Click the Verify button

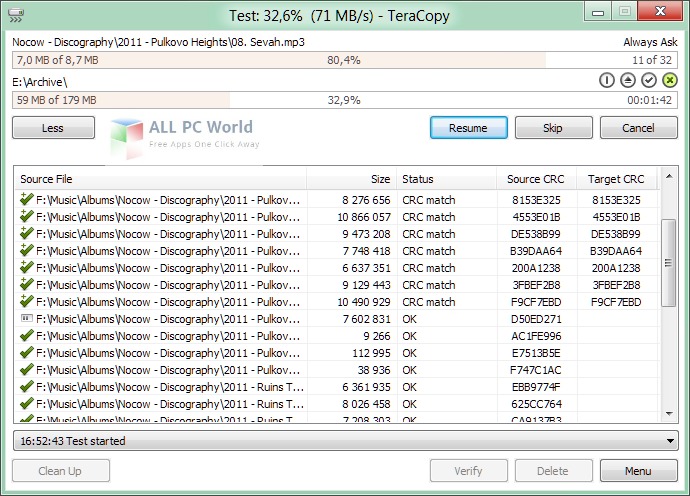pos(469,471)
